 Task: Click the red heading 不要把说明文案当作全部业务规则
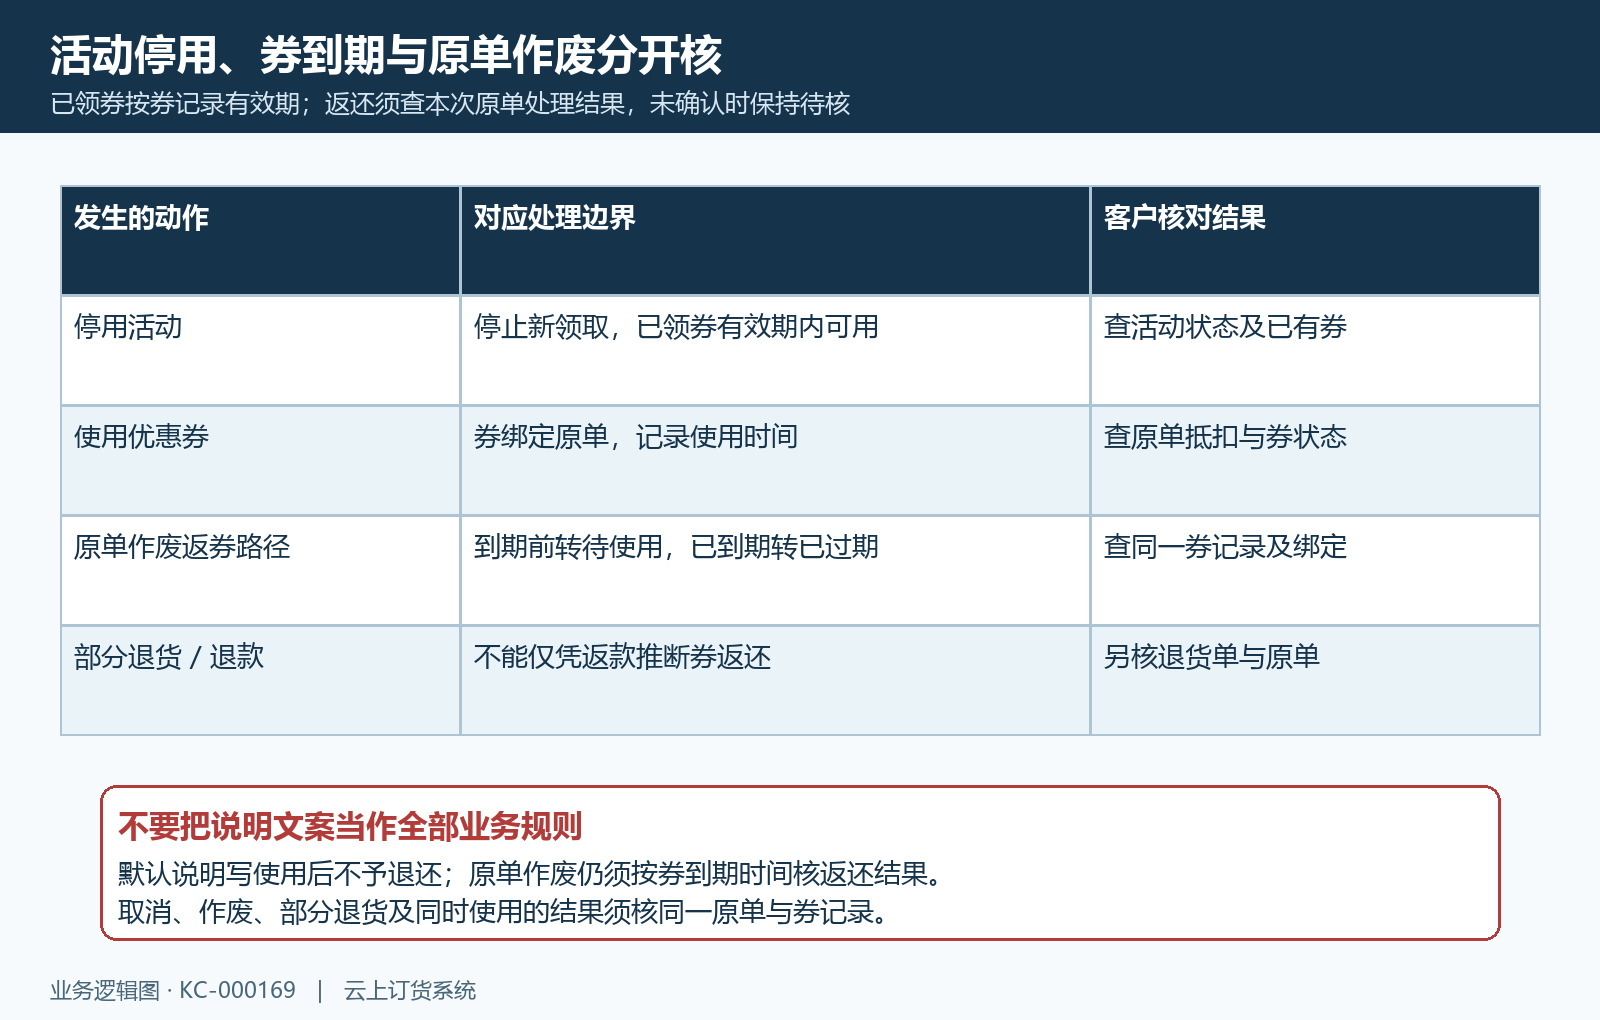click(x=350, y=826)
